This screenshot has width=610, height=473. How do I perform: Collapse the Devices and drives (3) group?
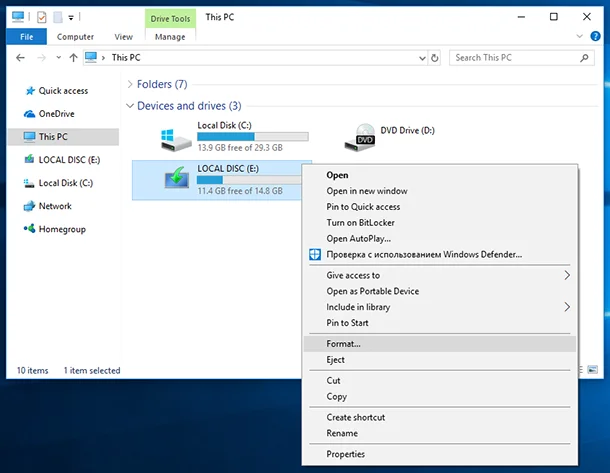[130, 106]
